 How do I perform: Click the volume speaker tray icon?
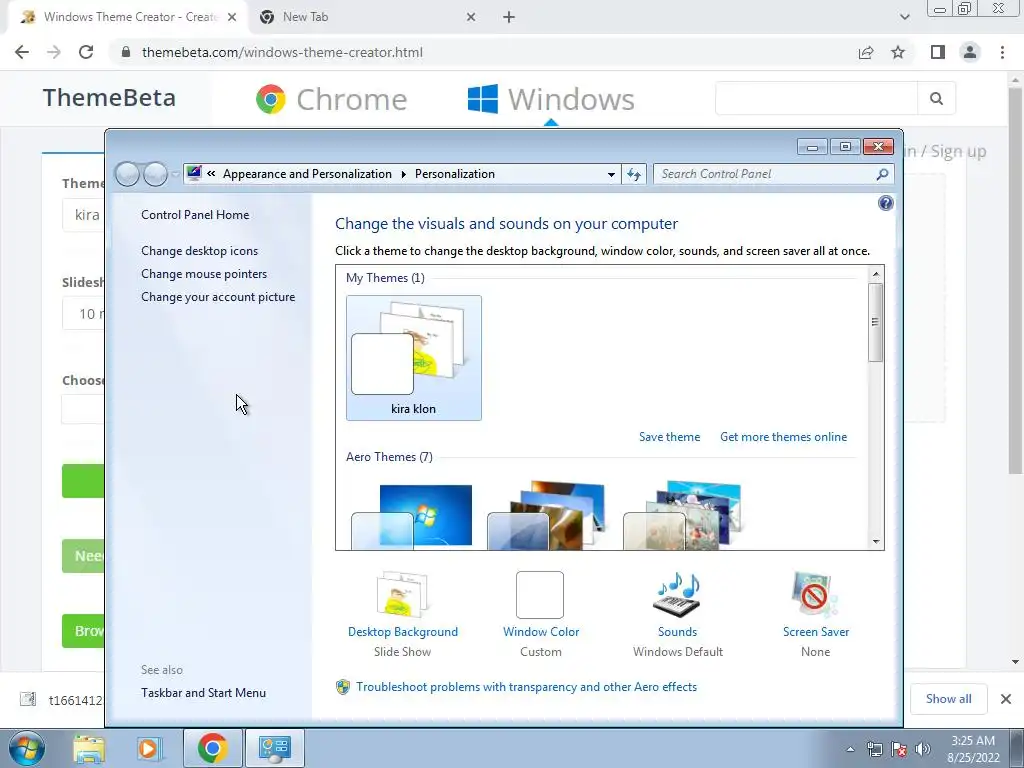click(x=923, y=749)
